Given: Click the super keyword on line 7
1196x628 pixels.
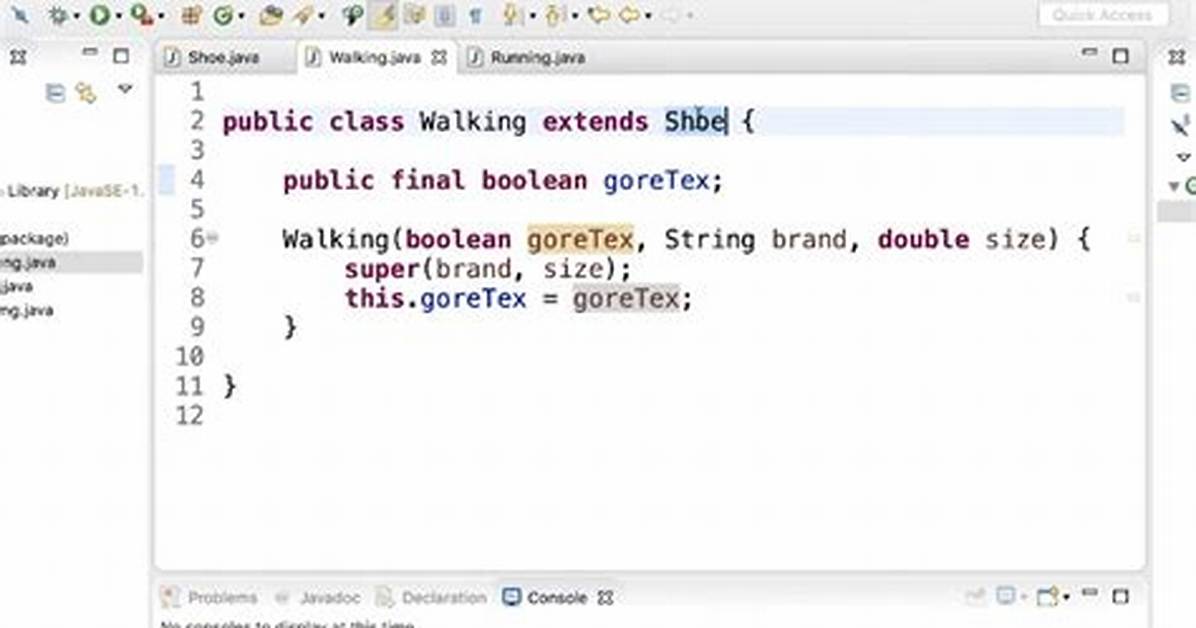Looking at the screenshot, I should (x=381, y=269).
